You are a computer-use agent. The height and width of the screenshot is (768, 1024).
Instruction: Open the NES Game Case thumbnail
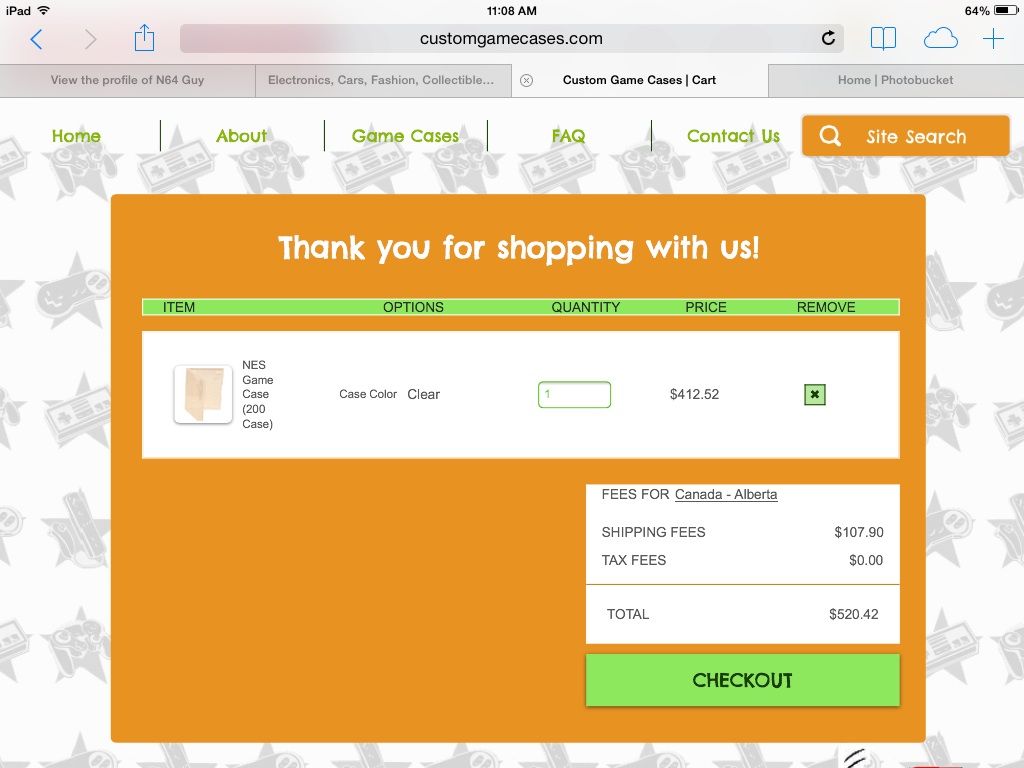pyautogui.click(x=203, y=394)
